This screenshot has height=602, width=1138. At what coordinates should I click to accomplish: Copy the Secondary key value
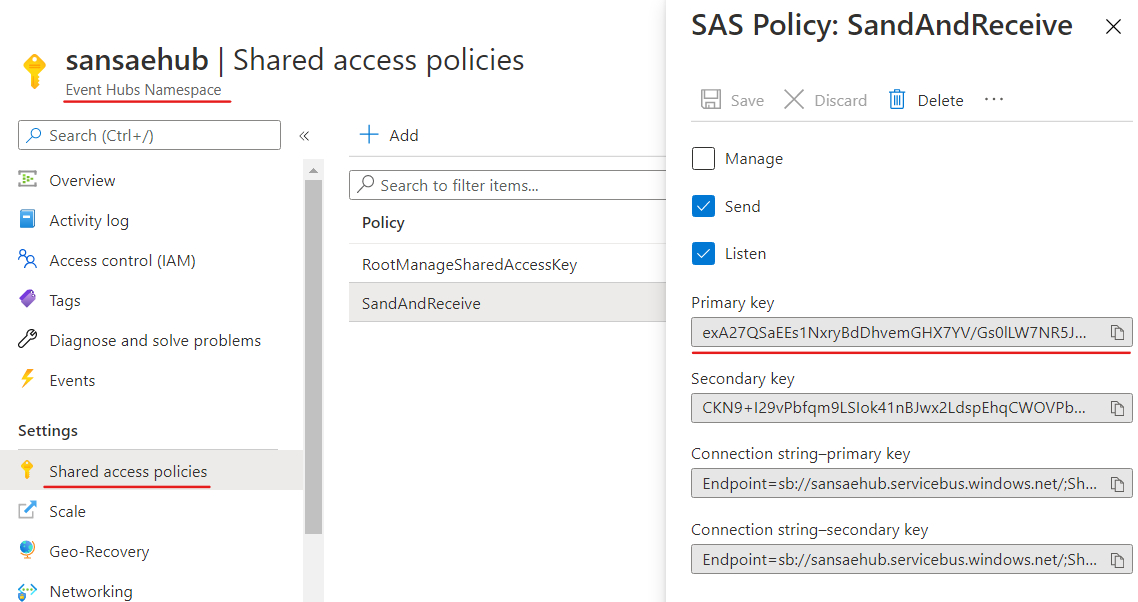1117,408
